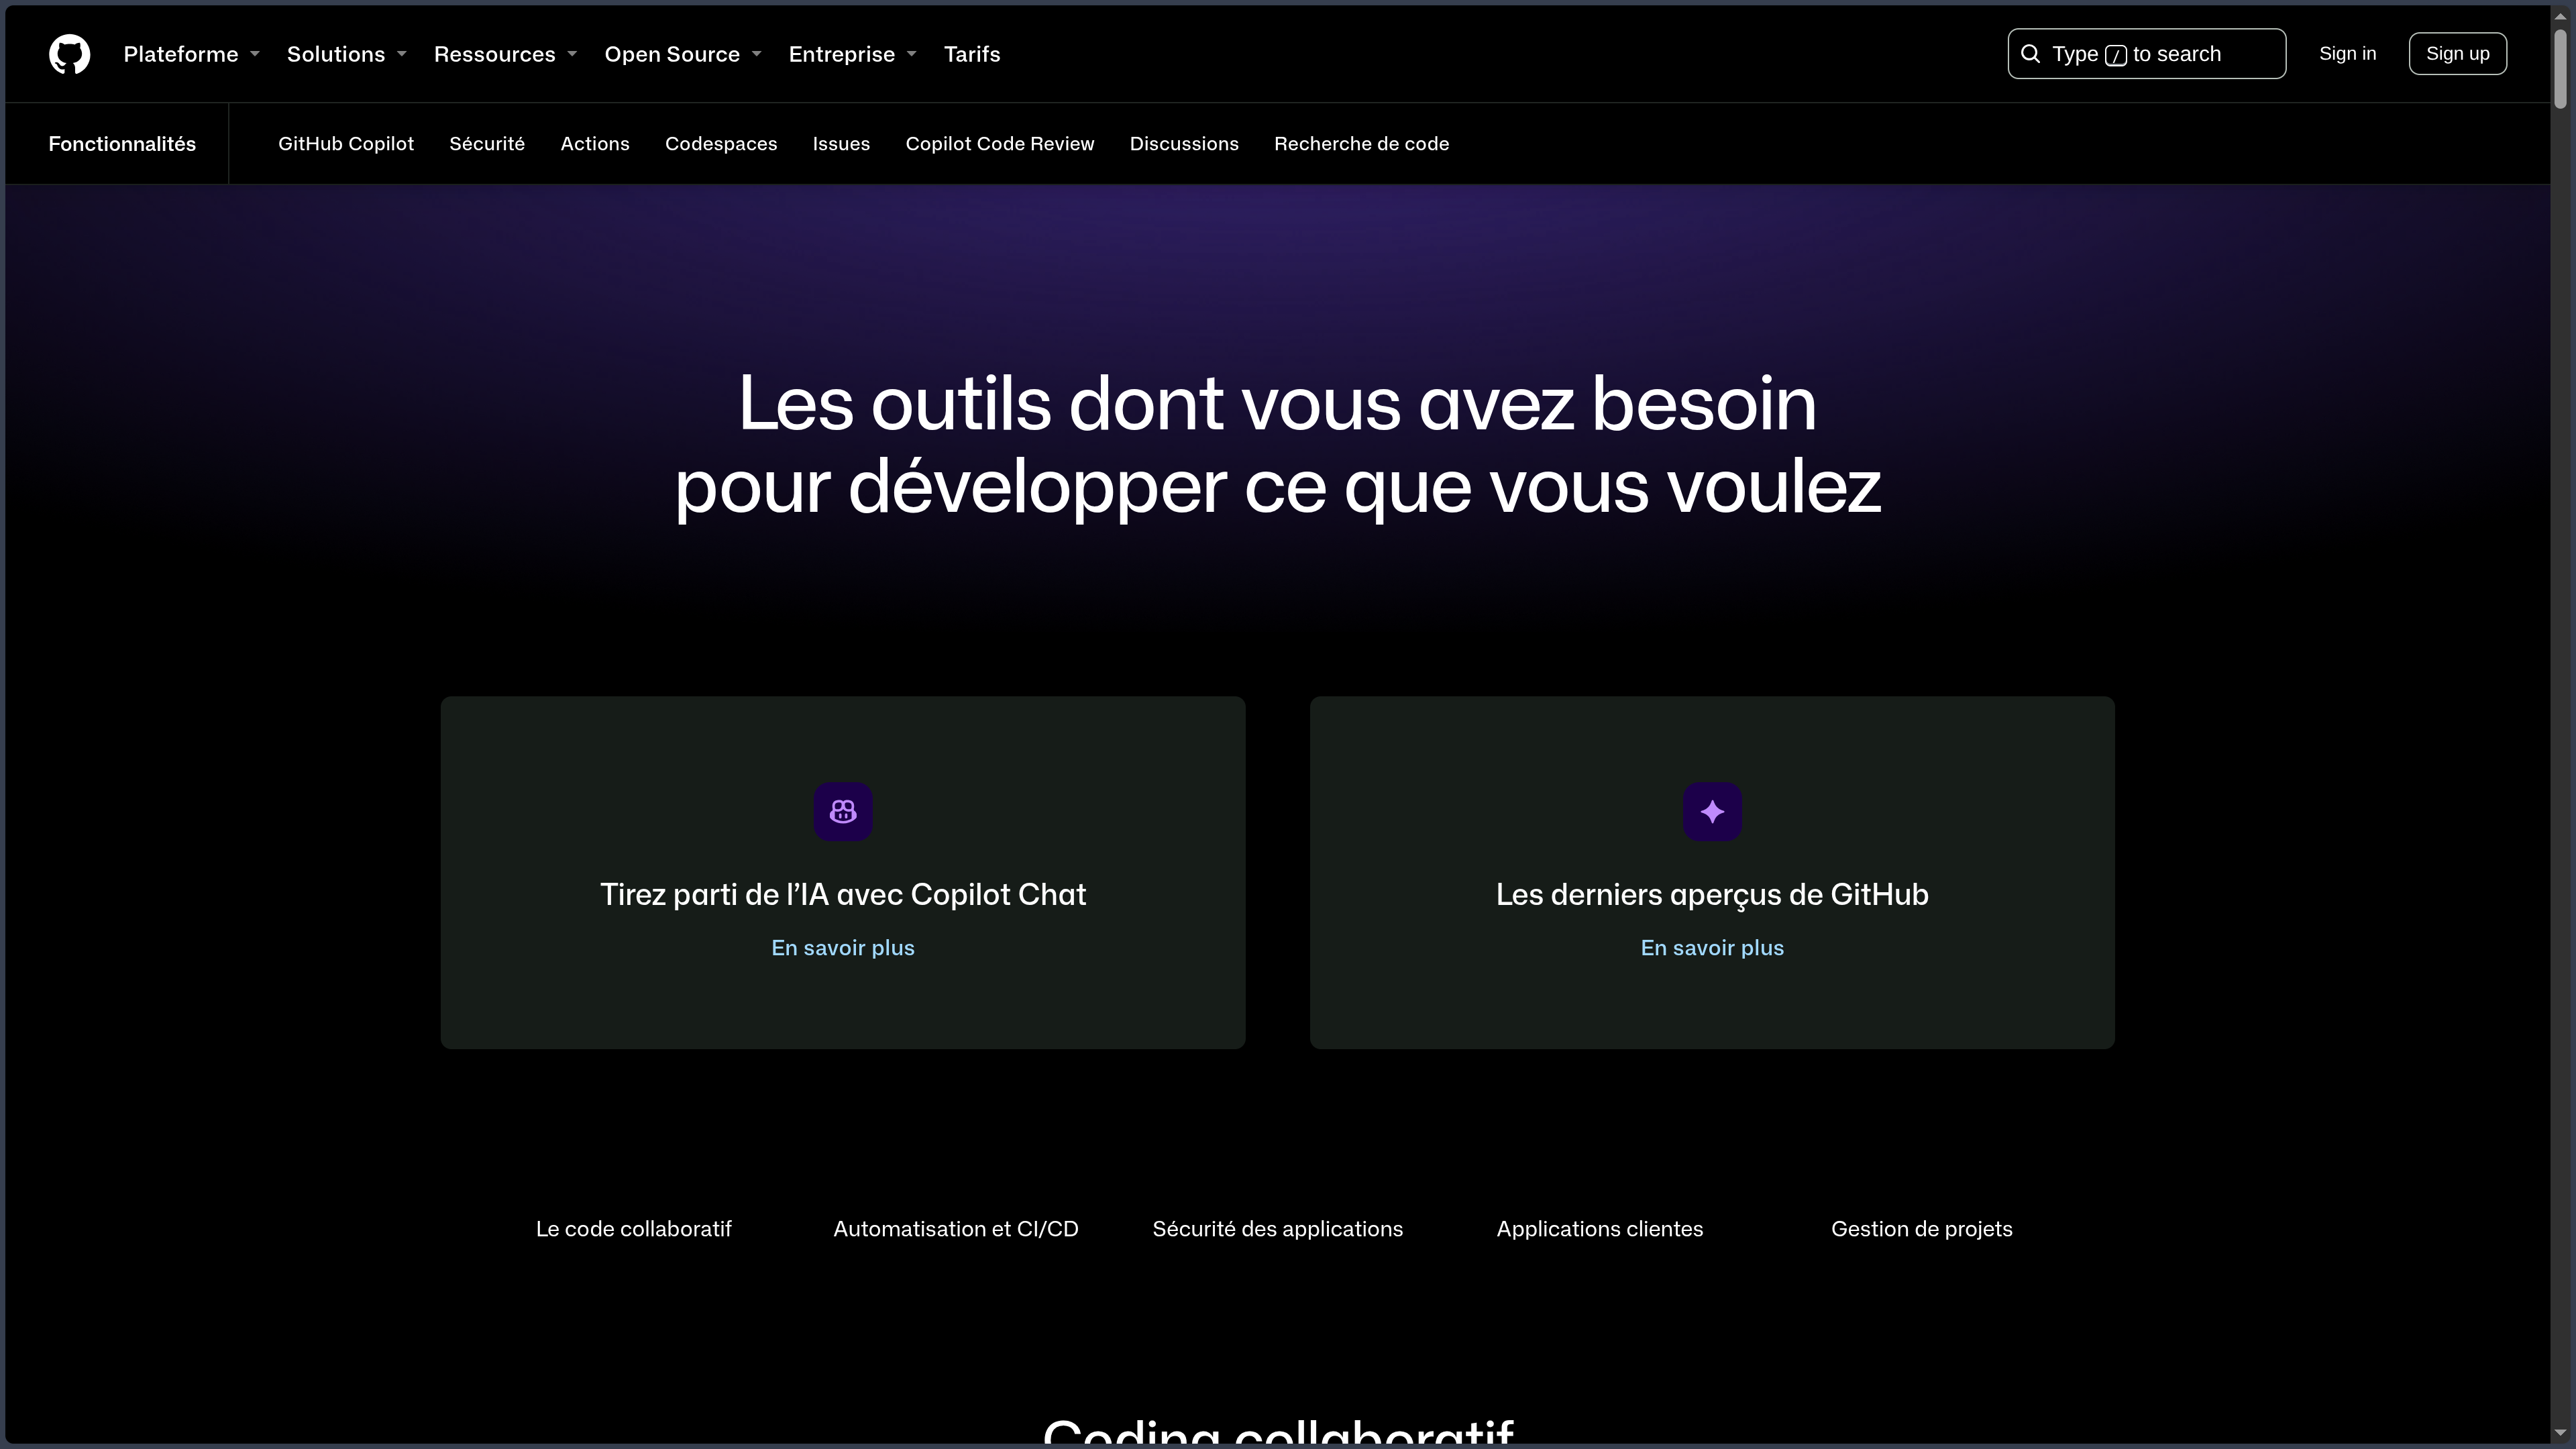2576x1449 pixels.
Task: Expand the Plateforme dropdown menu
Action: coord(191,54)
